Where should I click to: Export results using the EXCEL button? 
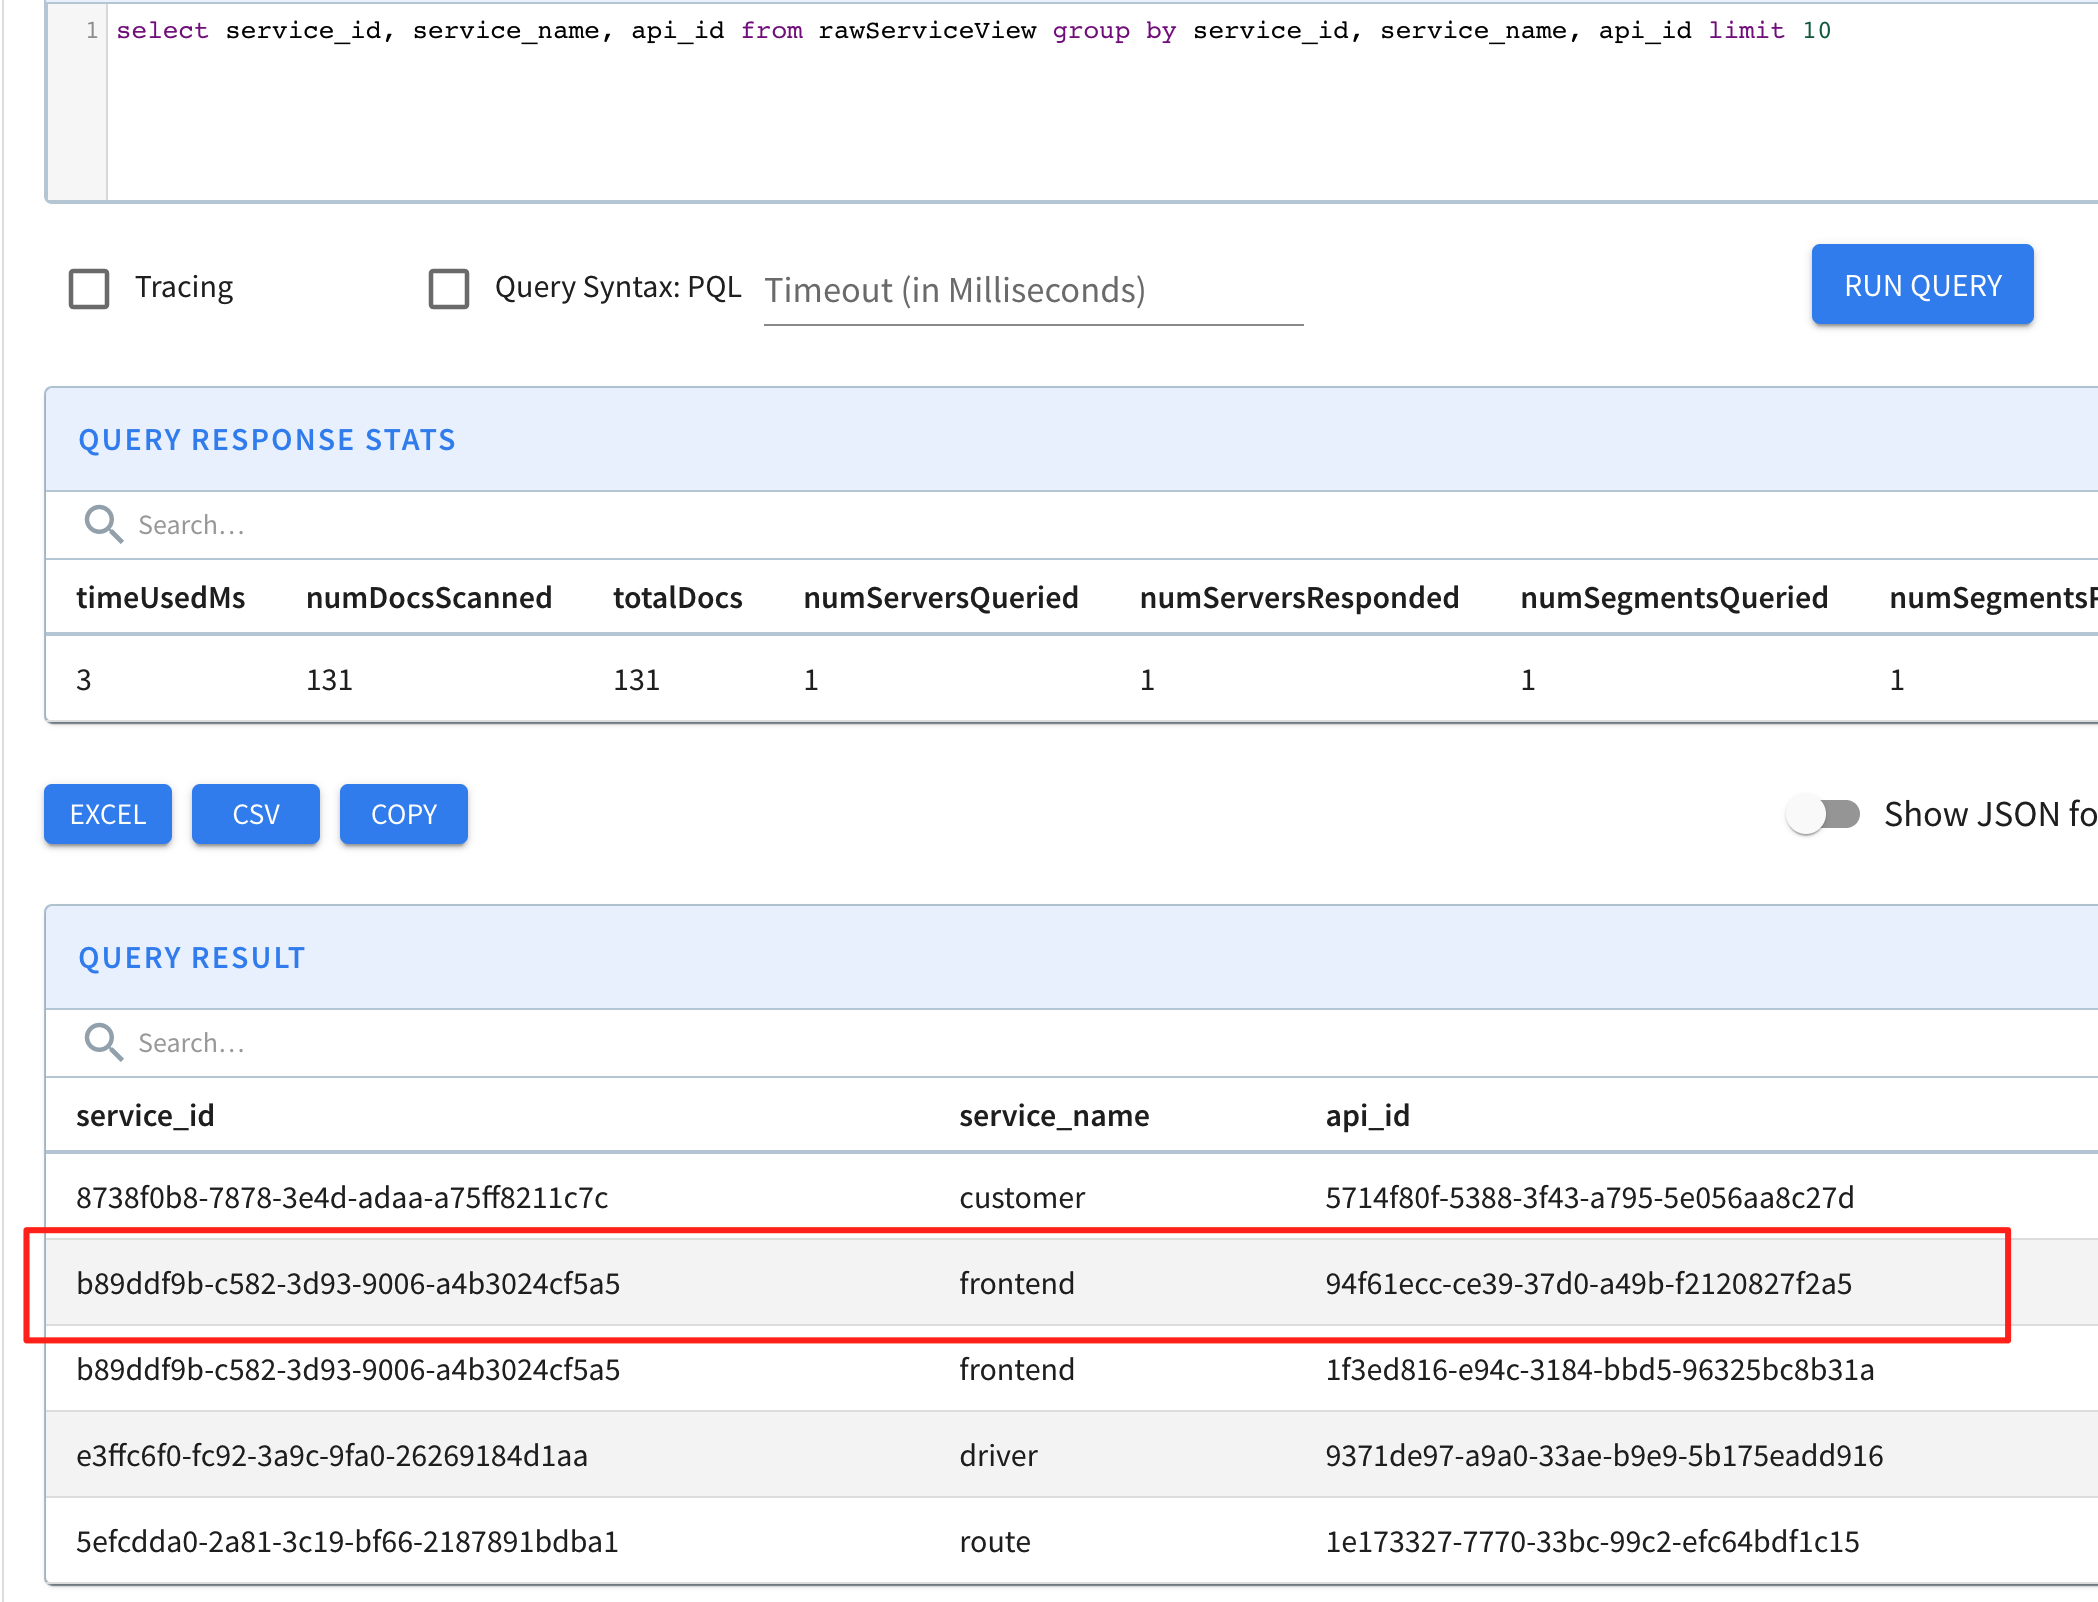pos(107,814)
